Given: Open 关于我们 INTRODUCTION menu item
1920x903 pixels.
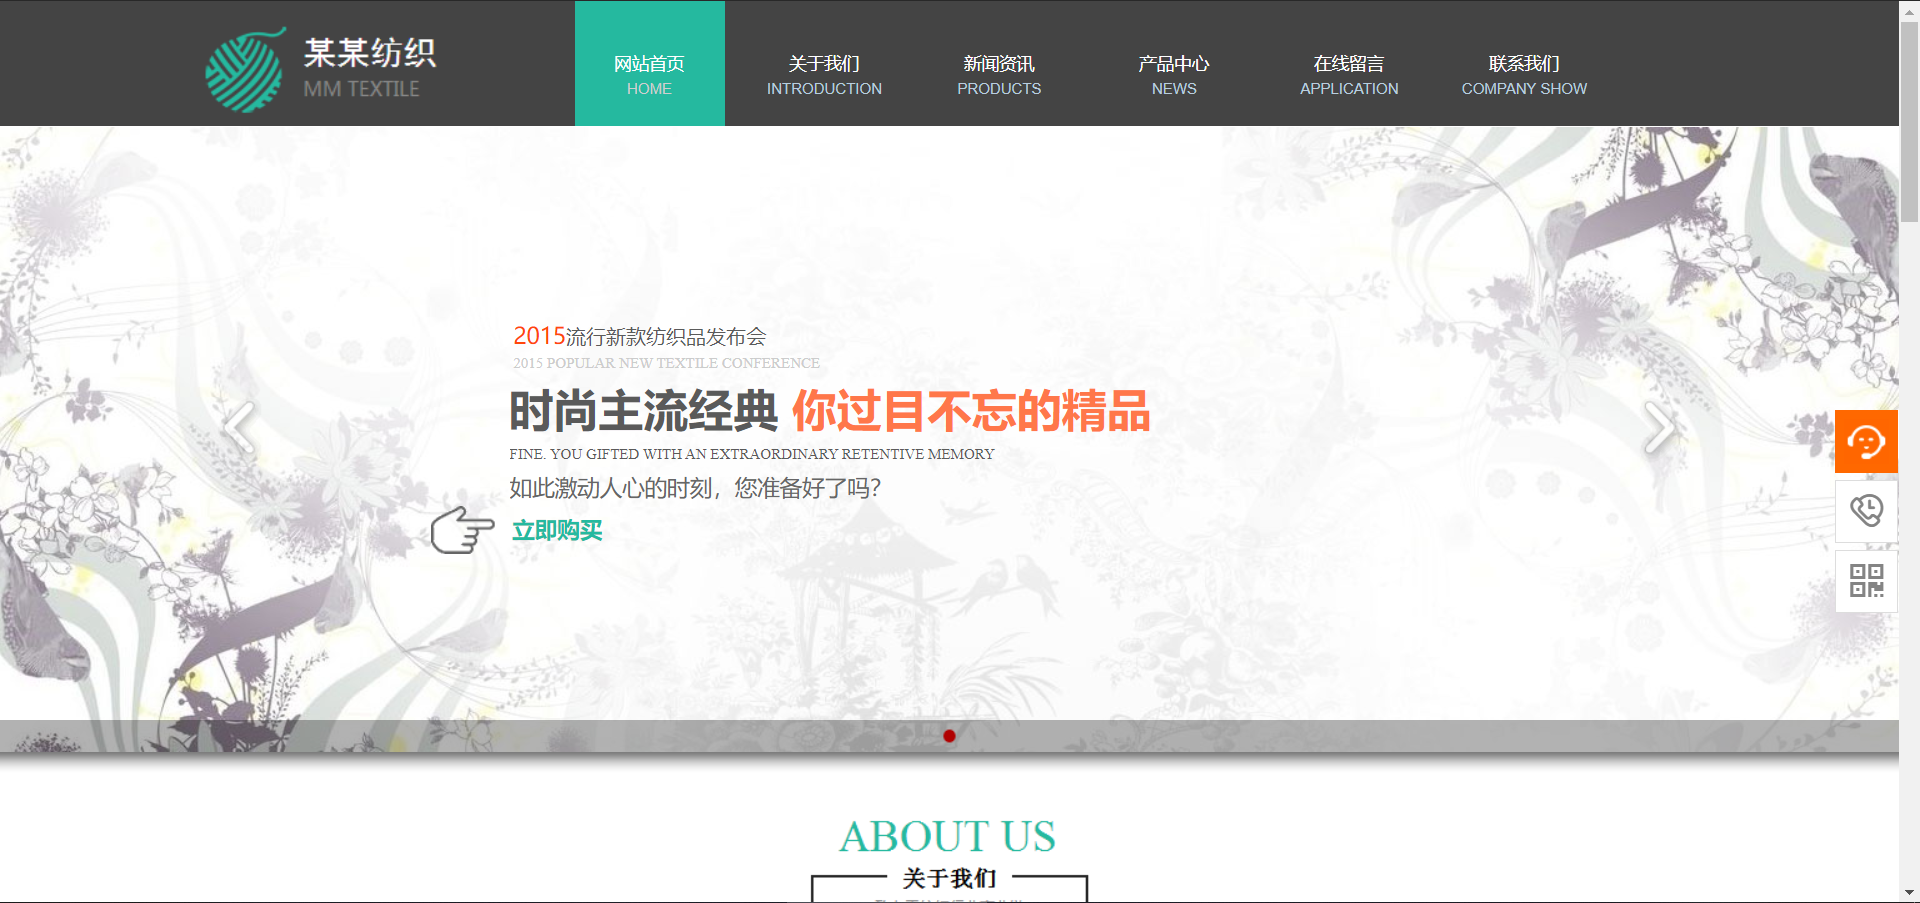Looking at the screenshot, I should pos(824,75).
